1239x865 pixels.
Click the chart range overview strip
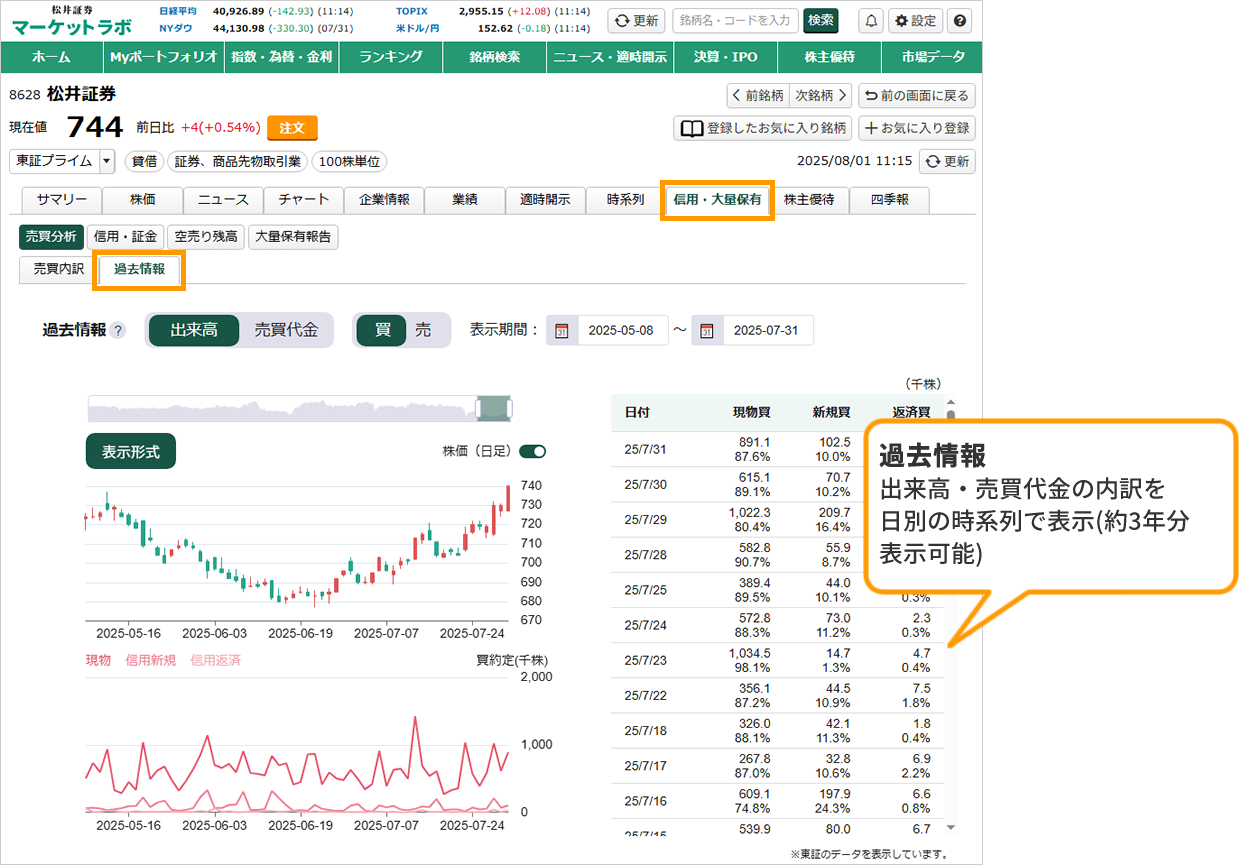[x=300, y=408]
